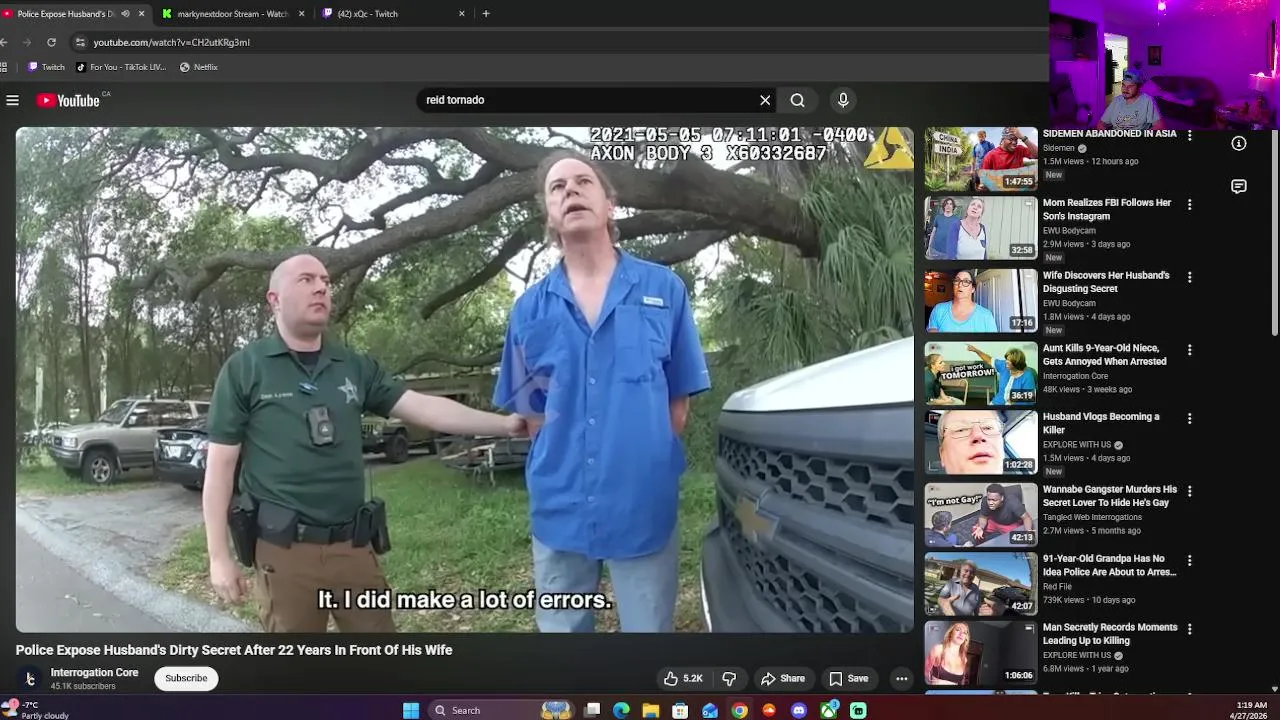Open options for 91-Year-Old Grandpa video
Image resolution: width=1280 pixels, height=720 pixels.
click(1189, 560)
